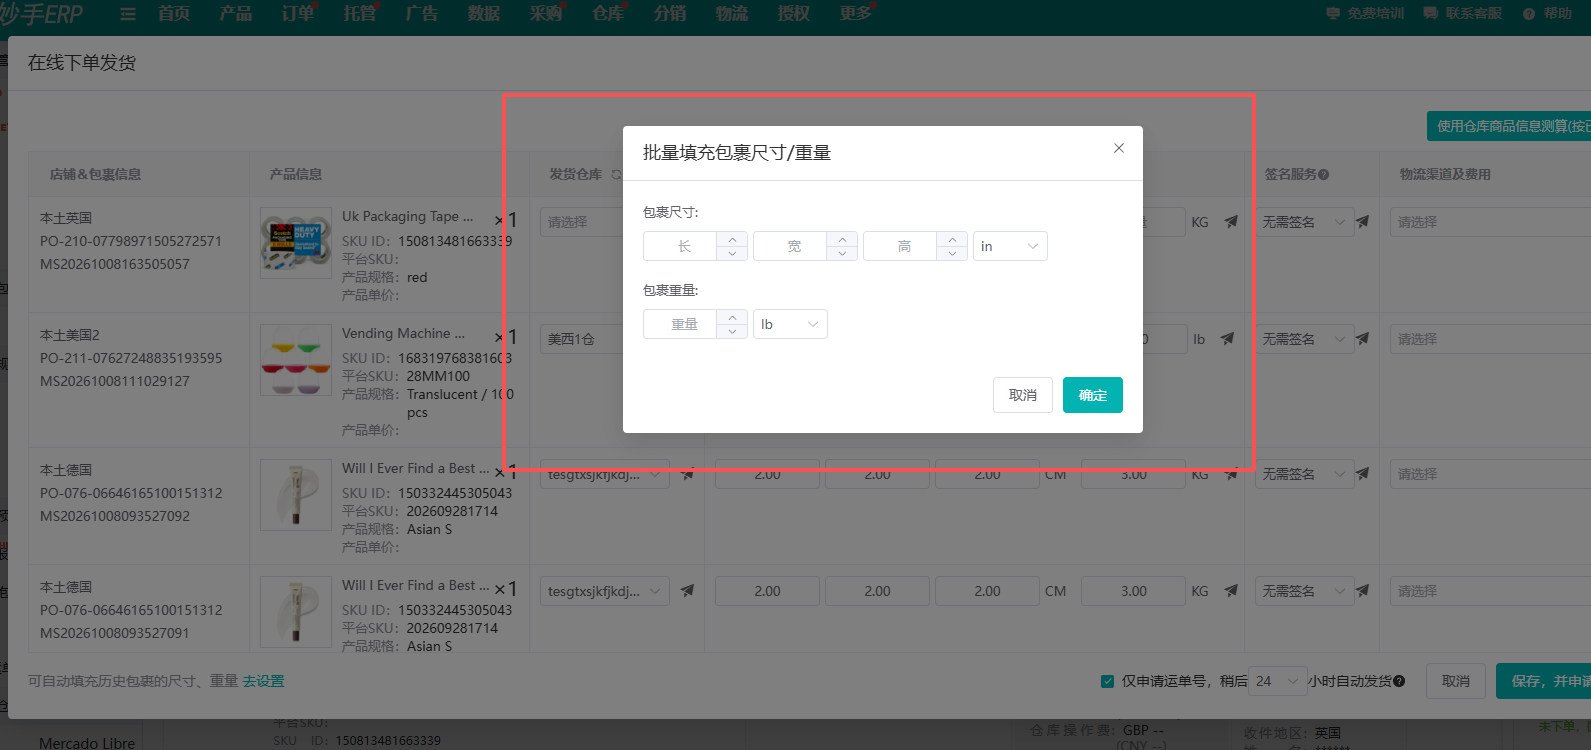Open the 24 hours auto-ship dropdown
Screen dimensions: 1591x750
point(1278,681)
